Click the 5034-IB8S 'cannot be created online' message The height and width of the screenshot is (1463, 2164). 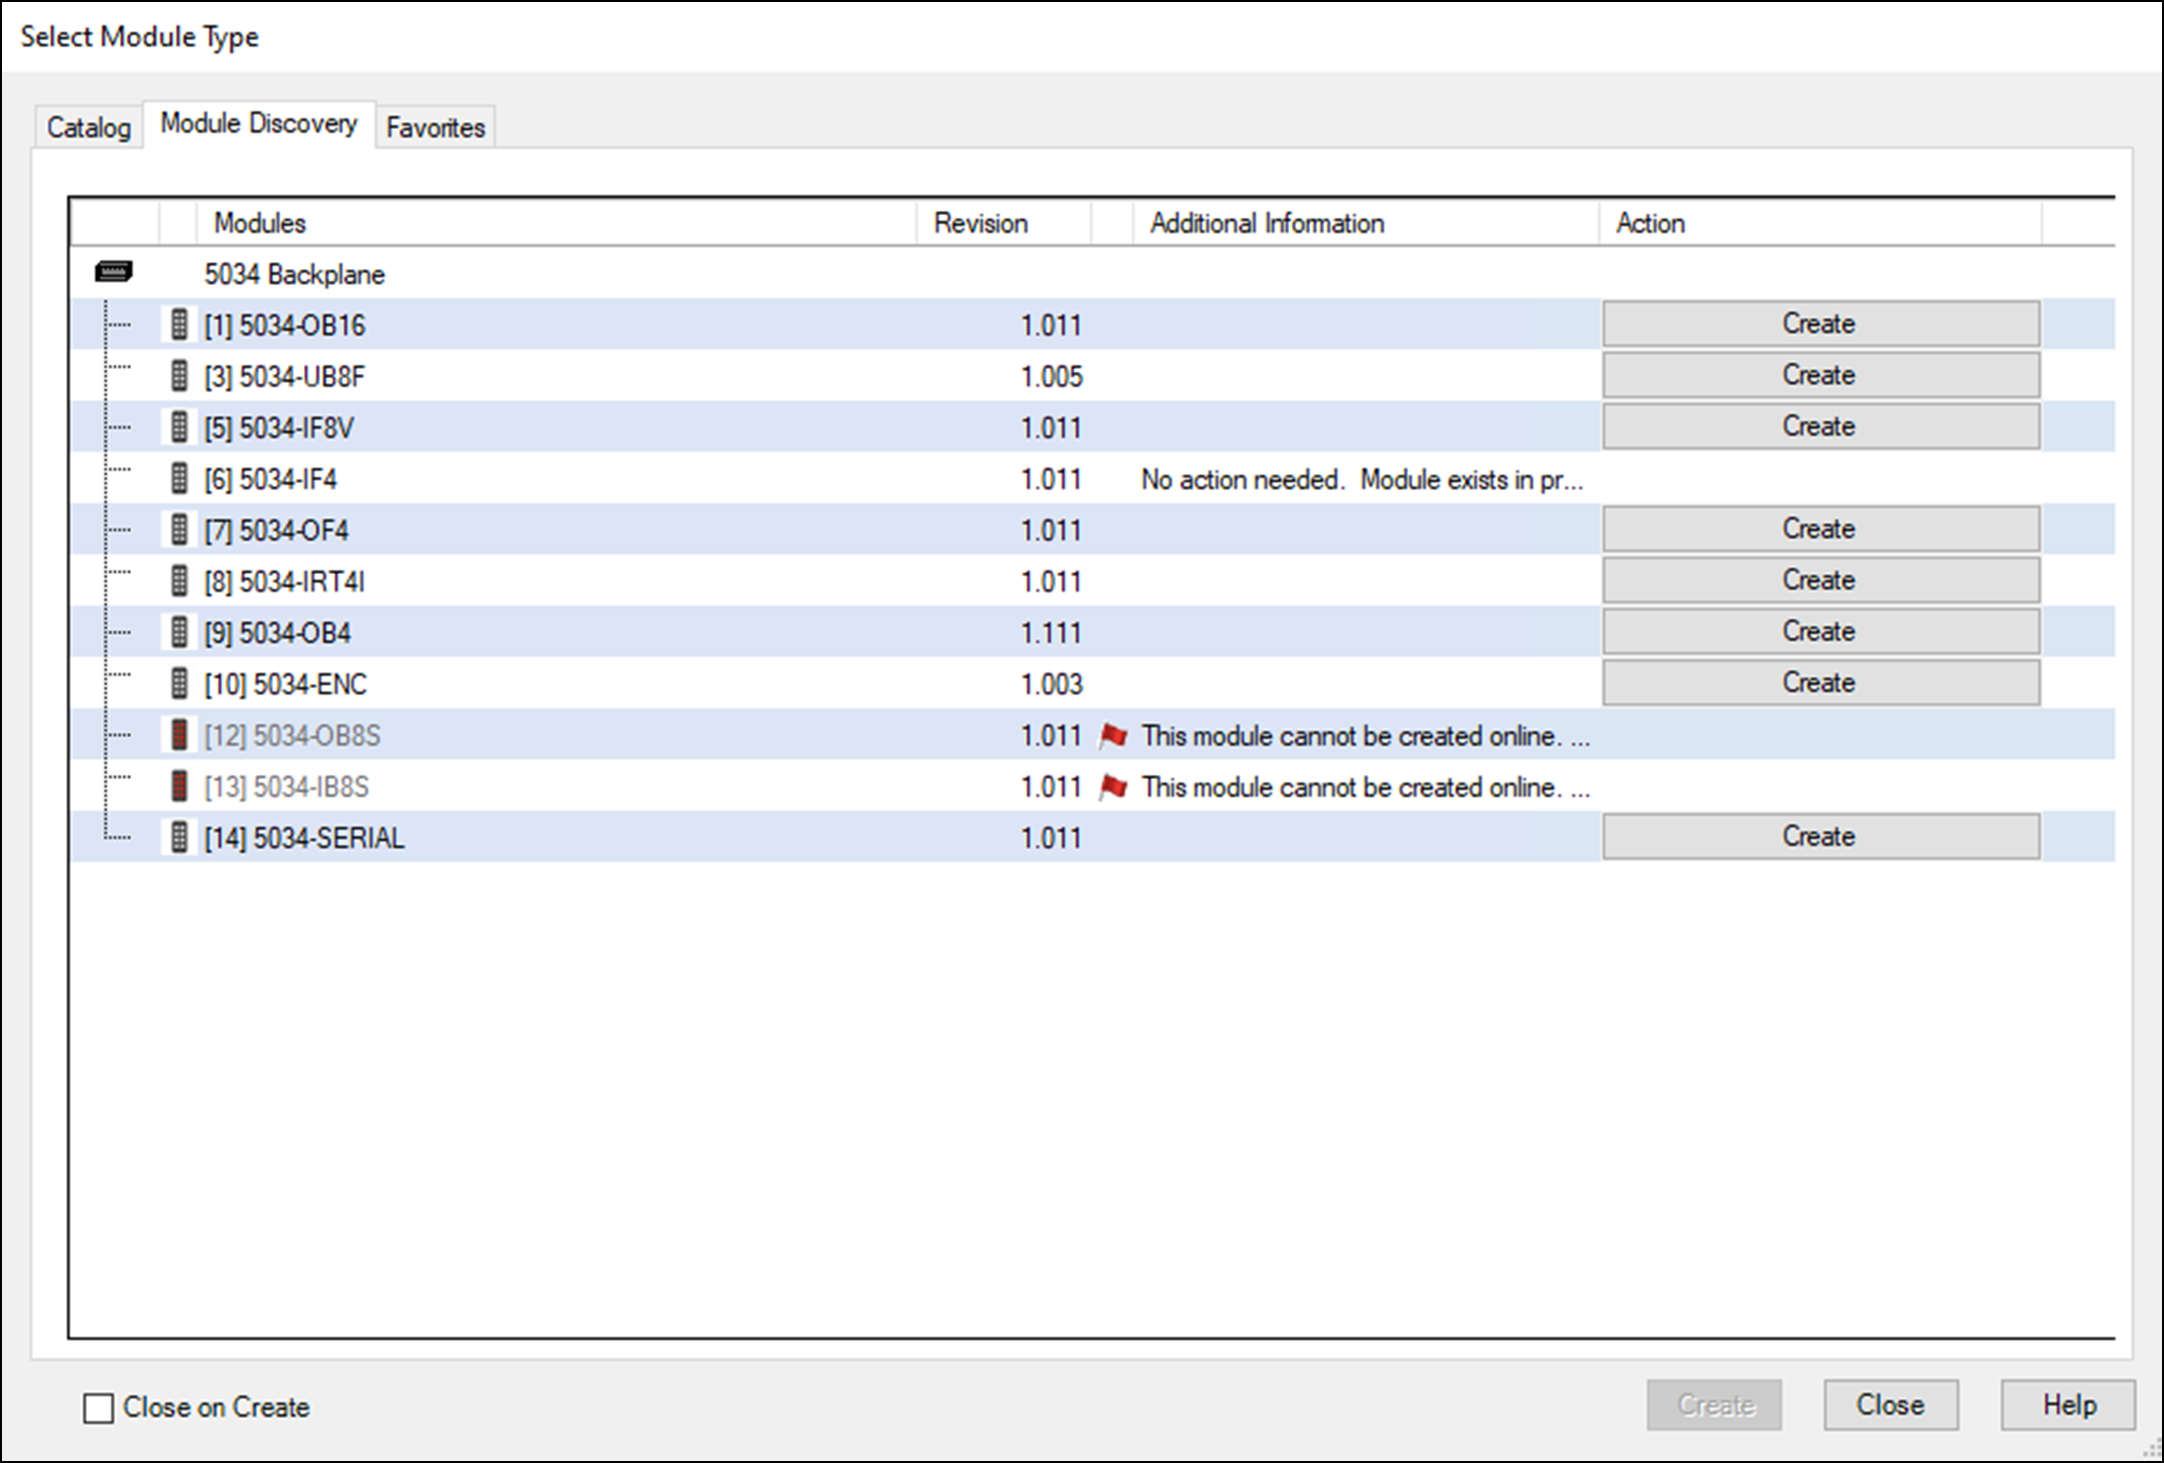point(1365,787)
